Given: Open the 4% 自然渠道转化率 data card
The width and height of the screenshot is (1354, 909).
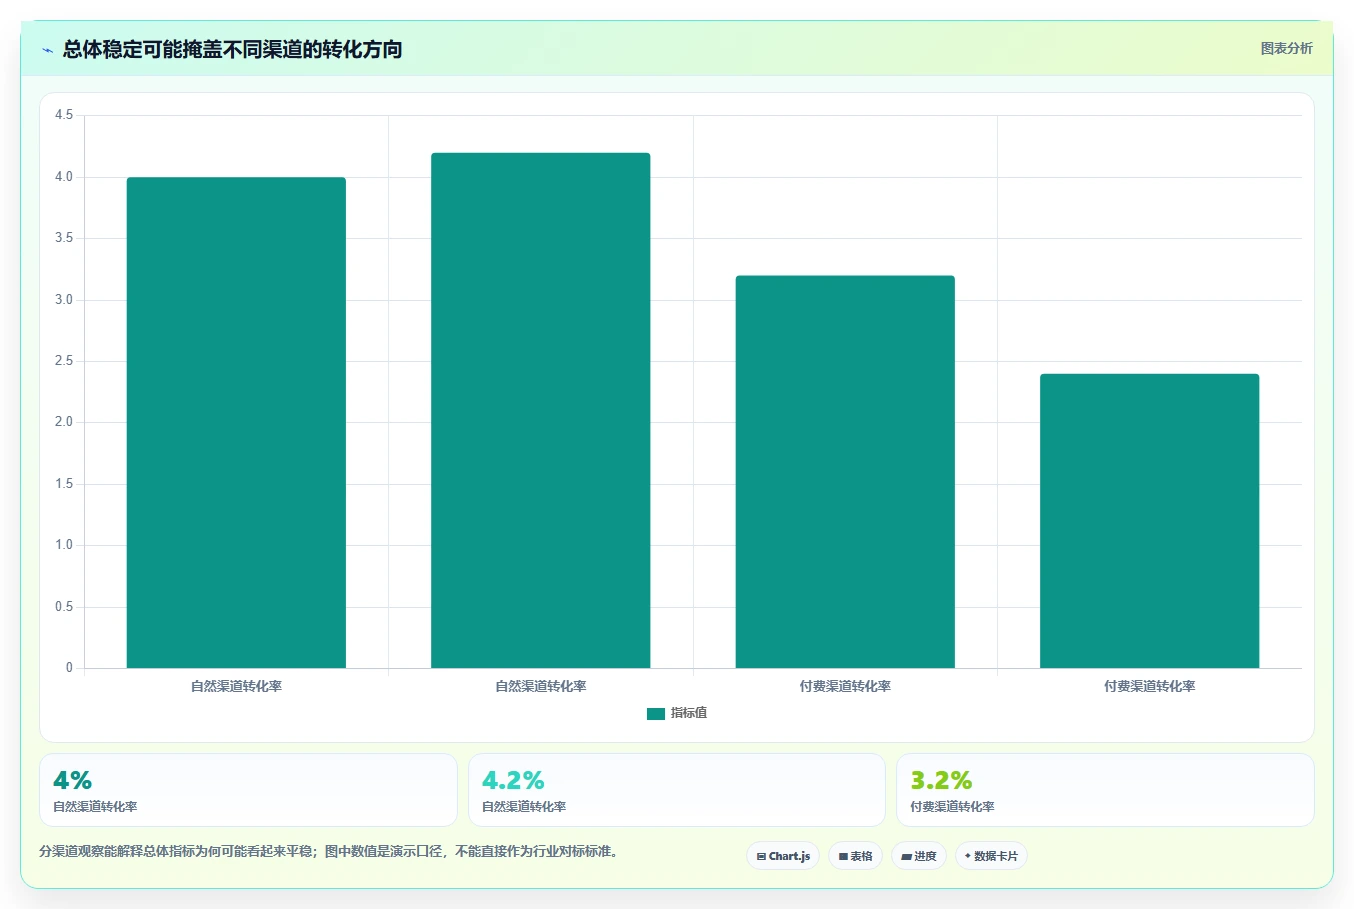Looking at the screenshot, I should [248, 790].
